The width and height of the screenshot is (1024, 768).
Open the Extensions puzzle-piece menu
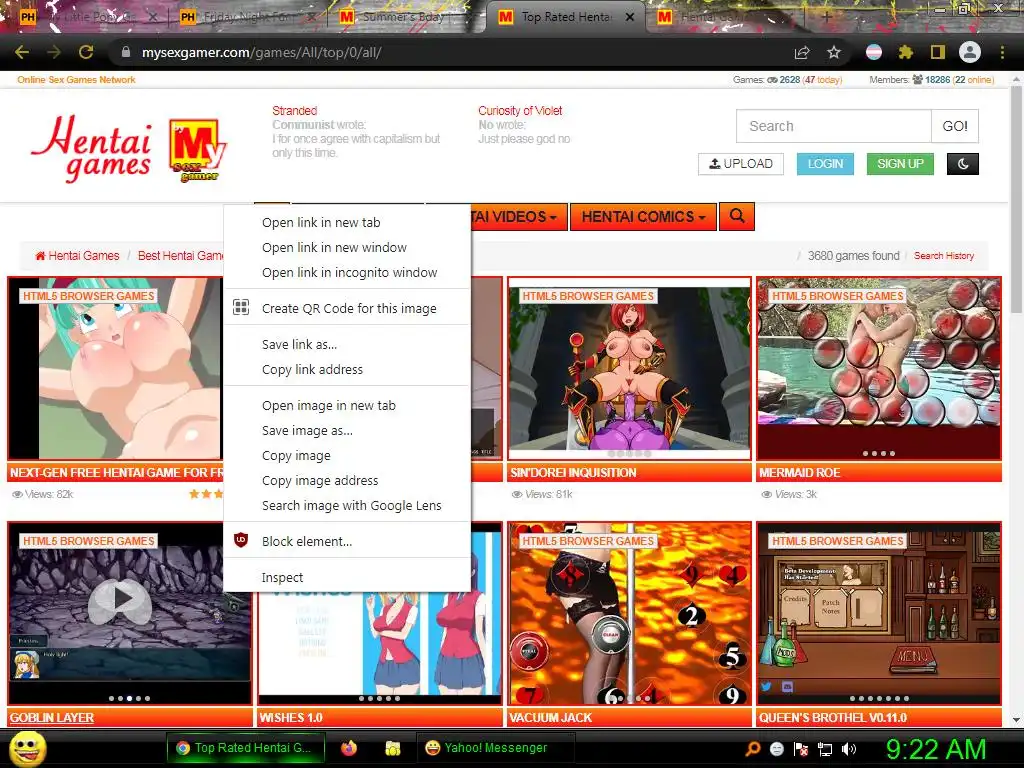pos(905,52)
